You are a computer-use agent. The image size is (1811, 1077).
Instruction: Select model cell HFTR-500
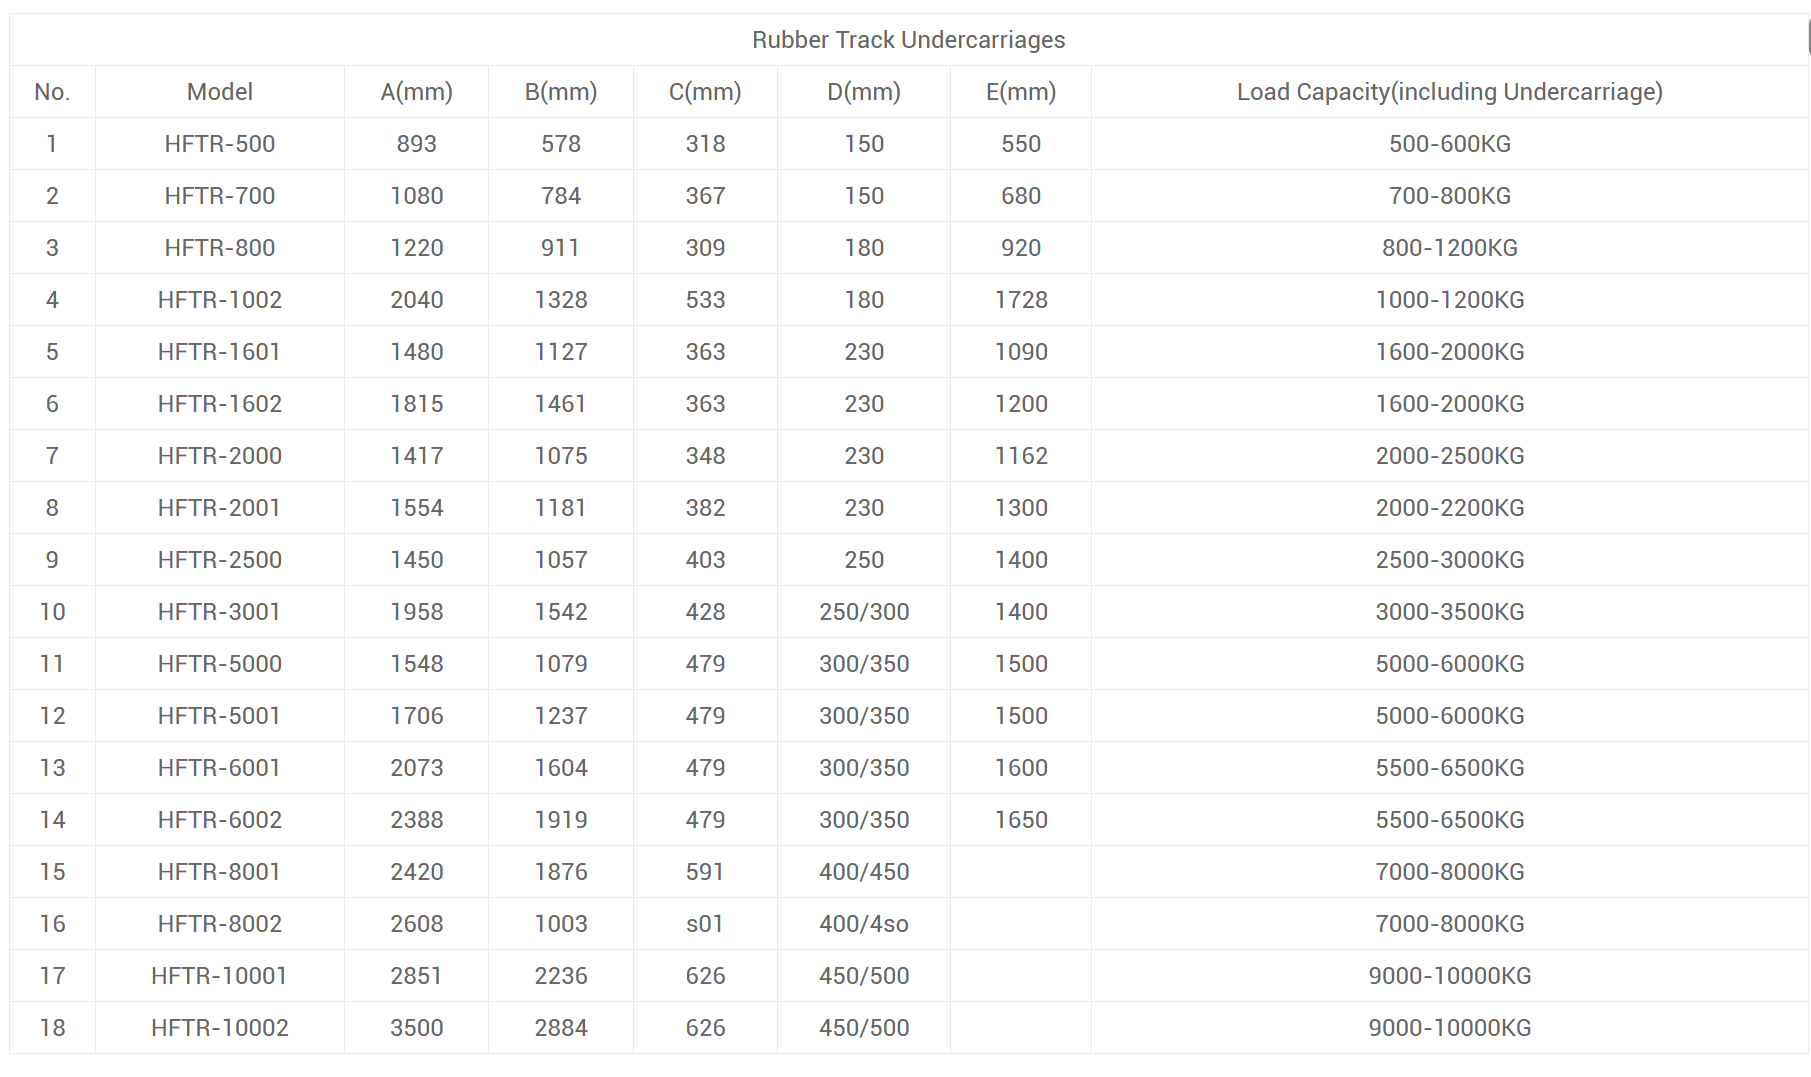click(220, 144)
